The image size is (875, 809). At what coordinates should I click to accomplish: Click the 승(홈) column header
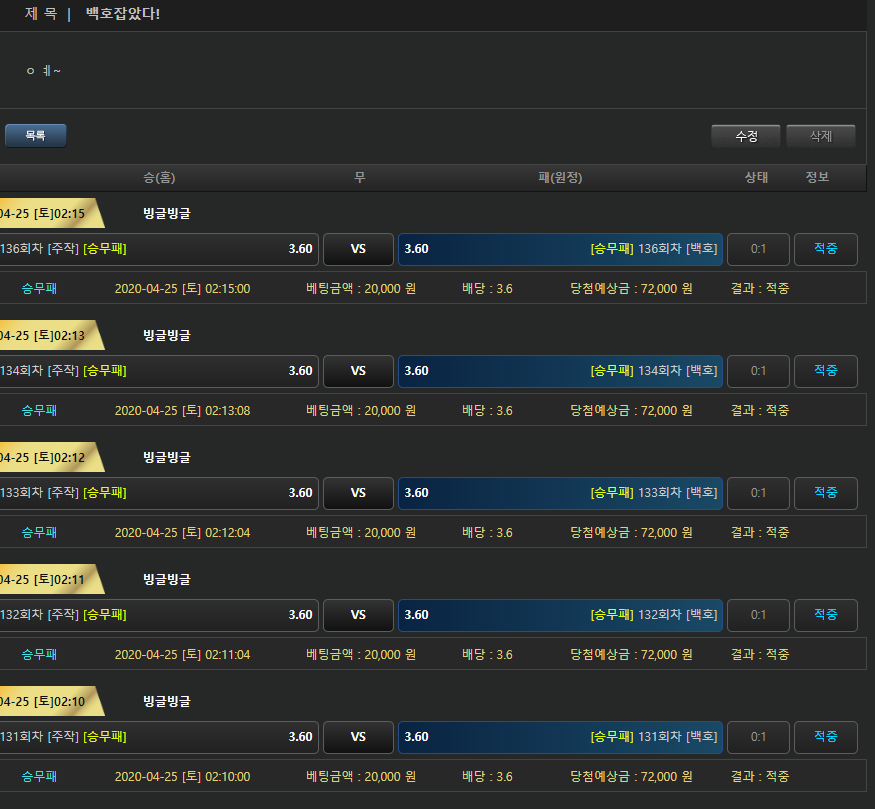pos(159,178)
